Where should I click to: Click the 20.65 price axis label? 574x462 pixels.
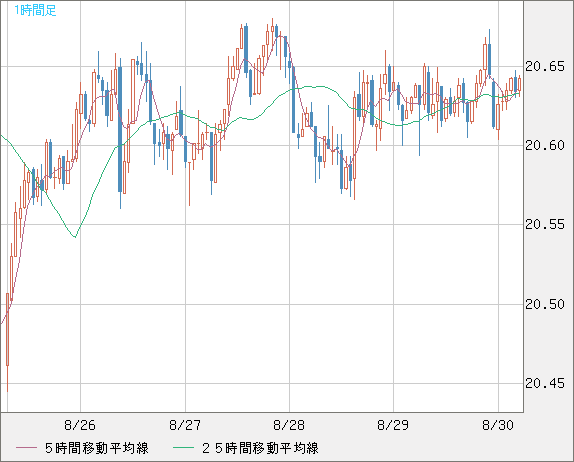pyautogui.click(x=545, y=67)
